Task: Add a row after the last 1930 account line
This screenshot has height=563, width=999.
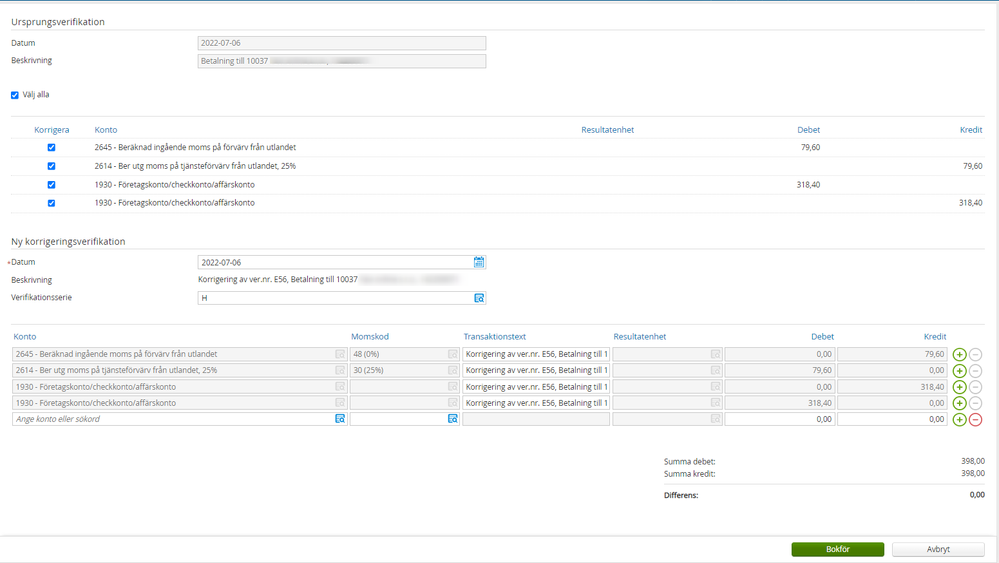Action: pyautogui.click(x=959, y=403)
